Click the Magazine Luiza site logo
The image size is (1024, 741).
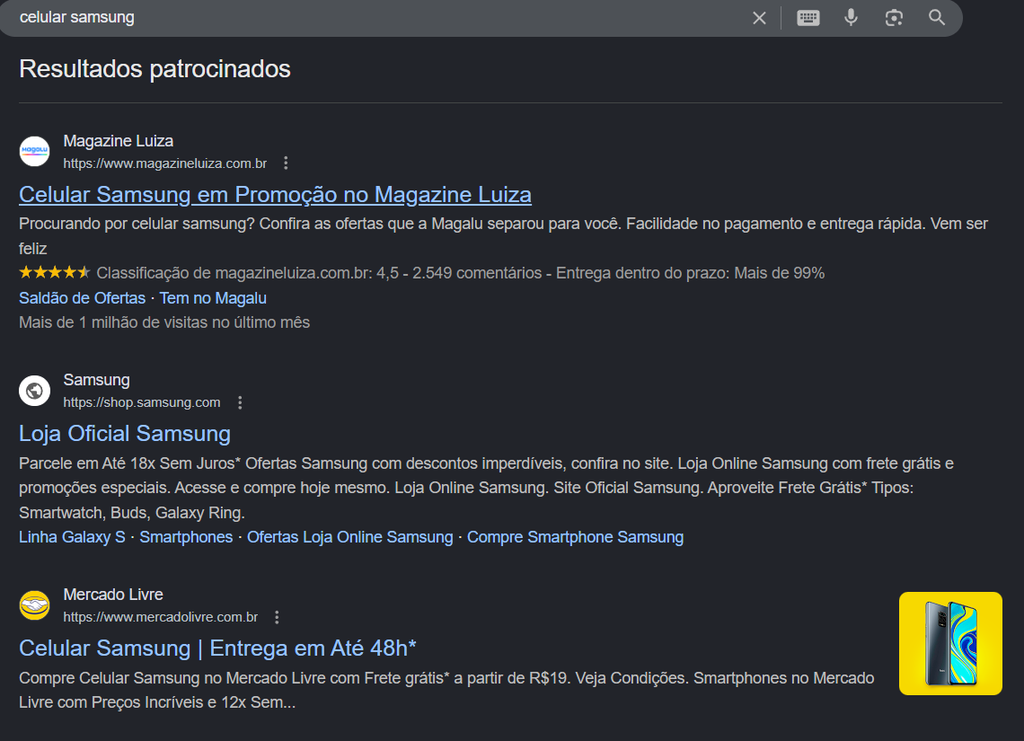[x=34, y=151]
